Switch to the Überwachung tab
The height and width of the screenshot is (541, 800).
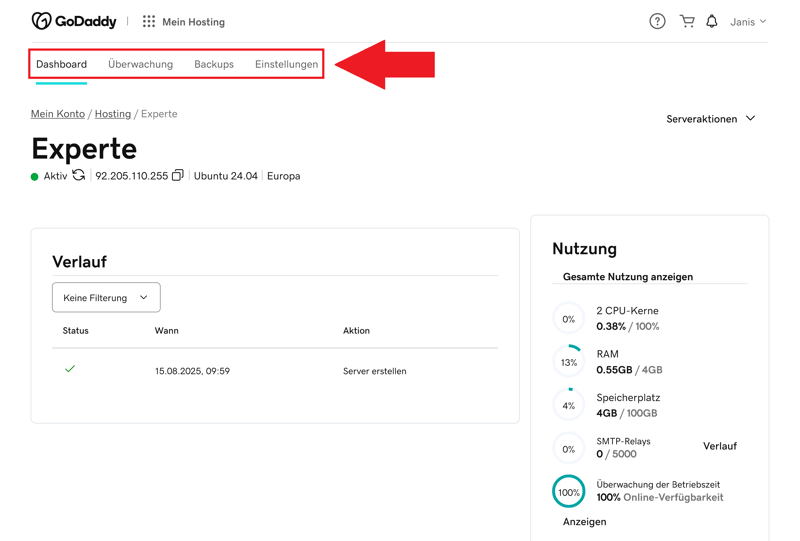(x=140, y=64)
